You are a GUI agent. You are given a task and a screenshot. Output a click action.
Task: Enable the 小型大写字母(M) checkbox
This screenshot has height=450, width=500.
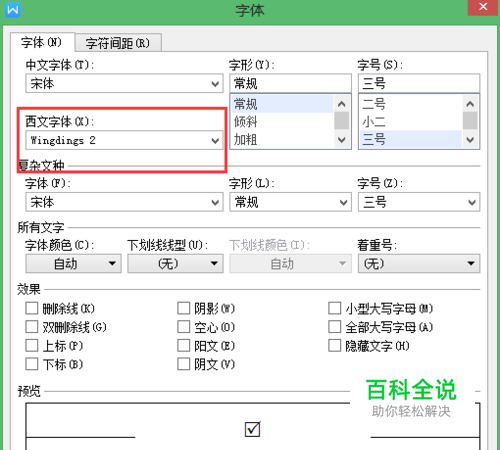pyautogui.click(x=335, y=308)
